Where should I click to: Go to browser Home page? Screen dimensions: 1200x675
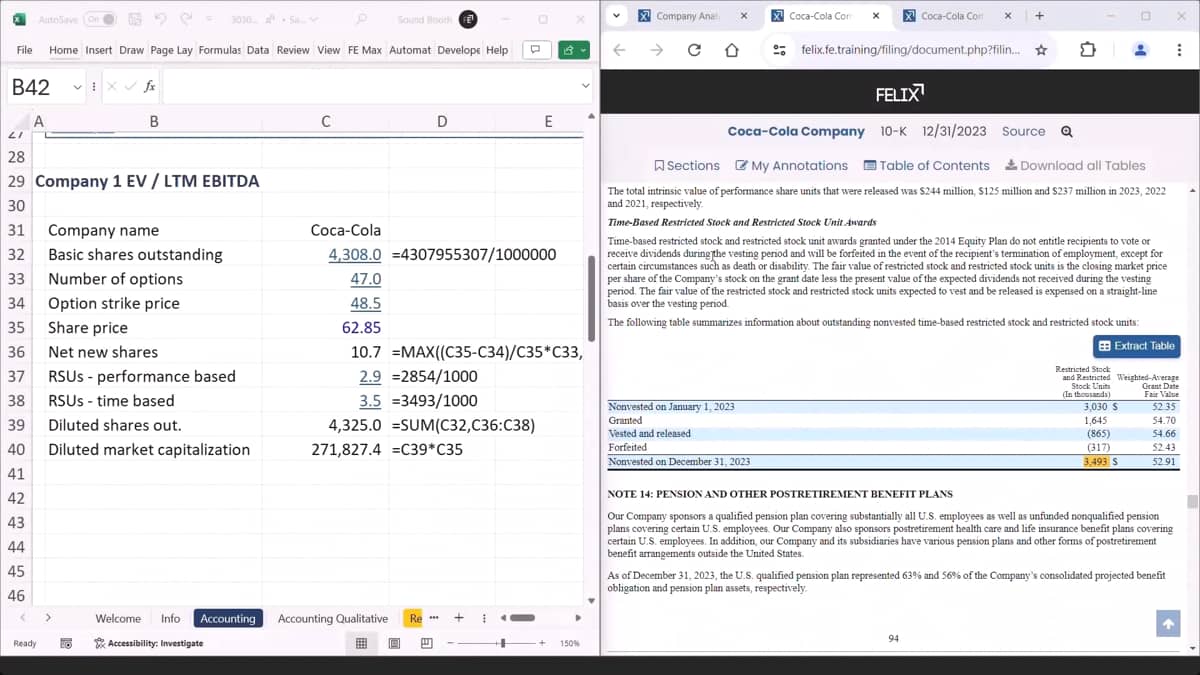tap(731, 50)
